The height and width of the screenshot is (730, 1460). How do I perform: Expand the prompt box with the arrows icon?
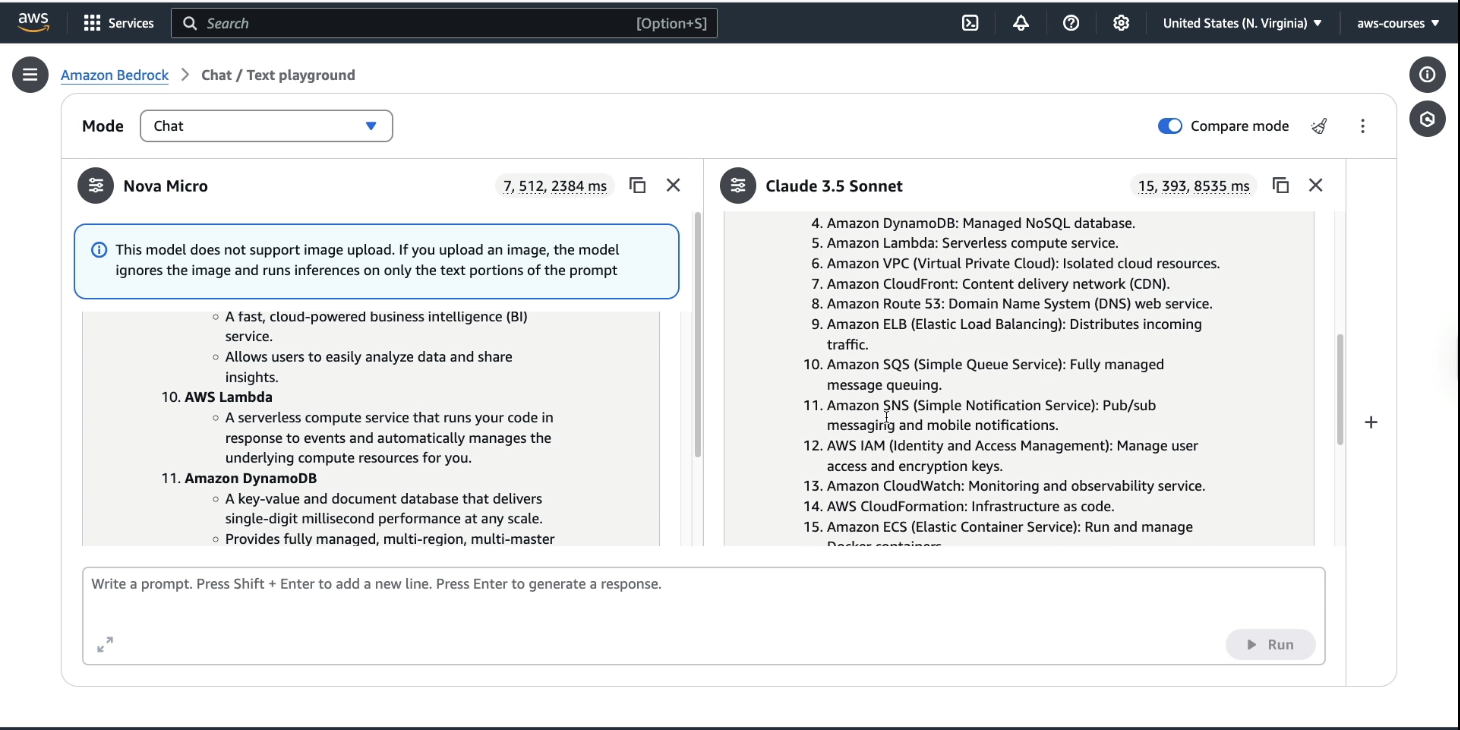coord(105,645)
